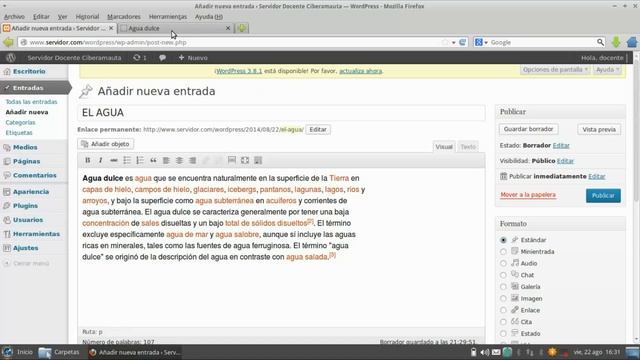
Task: Select Estado post format
Action: click(x=503, y=334)
